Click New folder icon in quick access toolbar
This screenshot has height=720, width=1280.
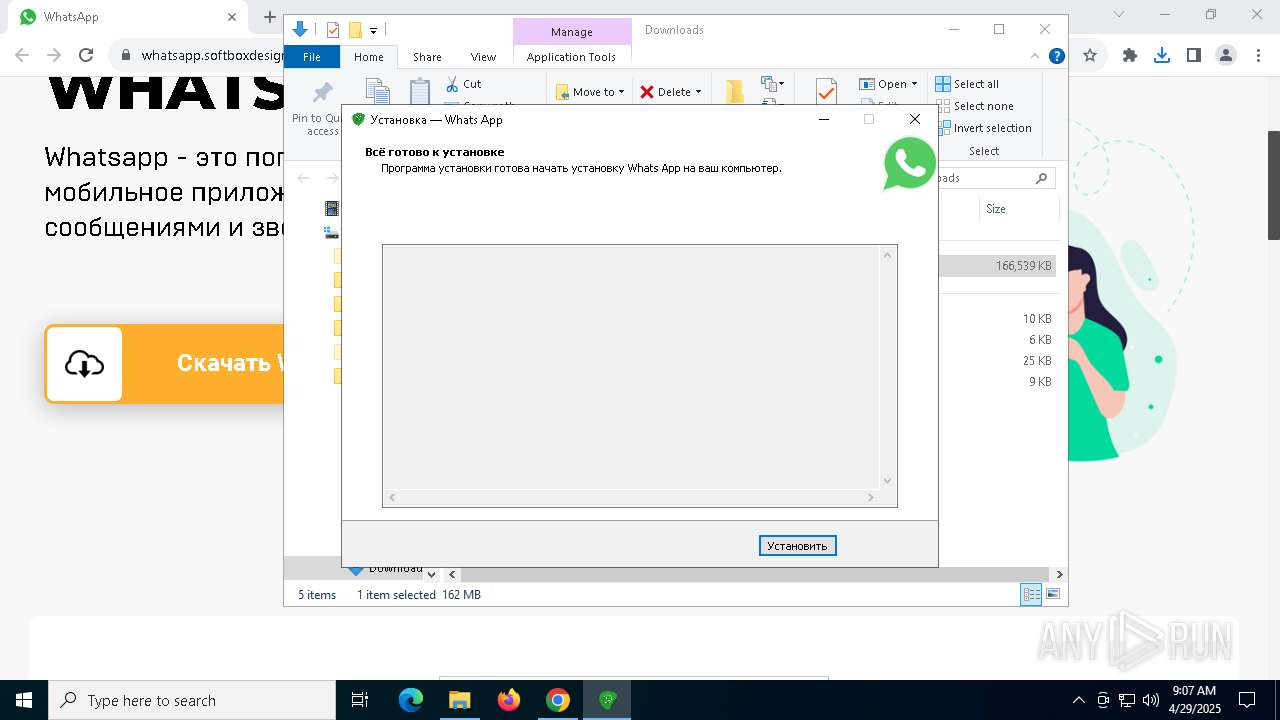click(355, 30)
